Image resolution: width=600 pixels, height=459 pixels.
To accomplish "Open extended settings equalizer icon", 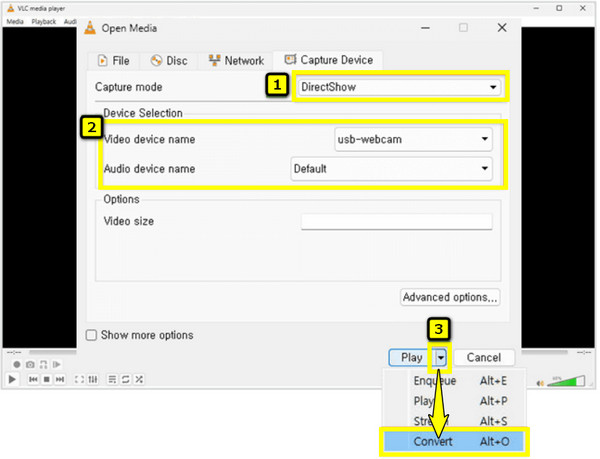I will point(93,379).
